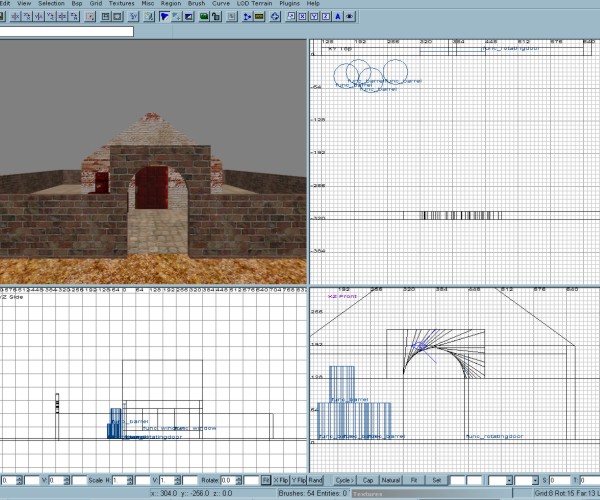Viewport: 600px width, 500px height.
Task: Open the Curve menu
Action: (x=221, y=3)
